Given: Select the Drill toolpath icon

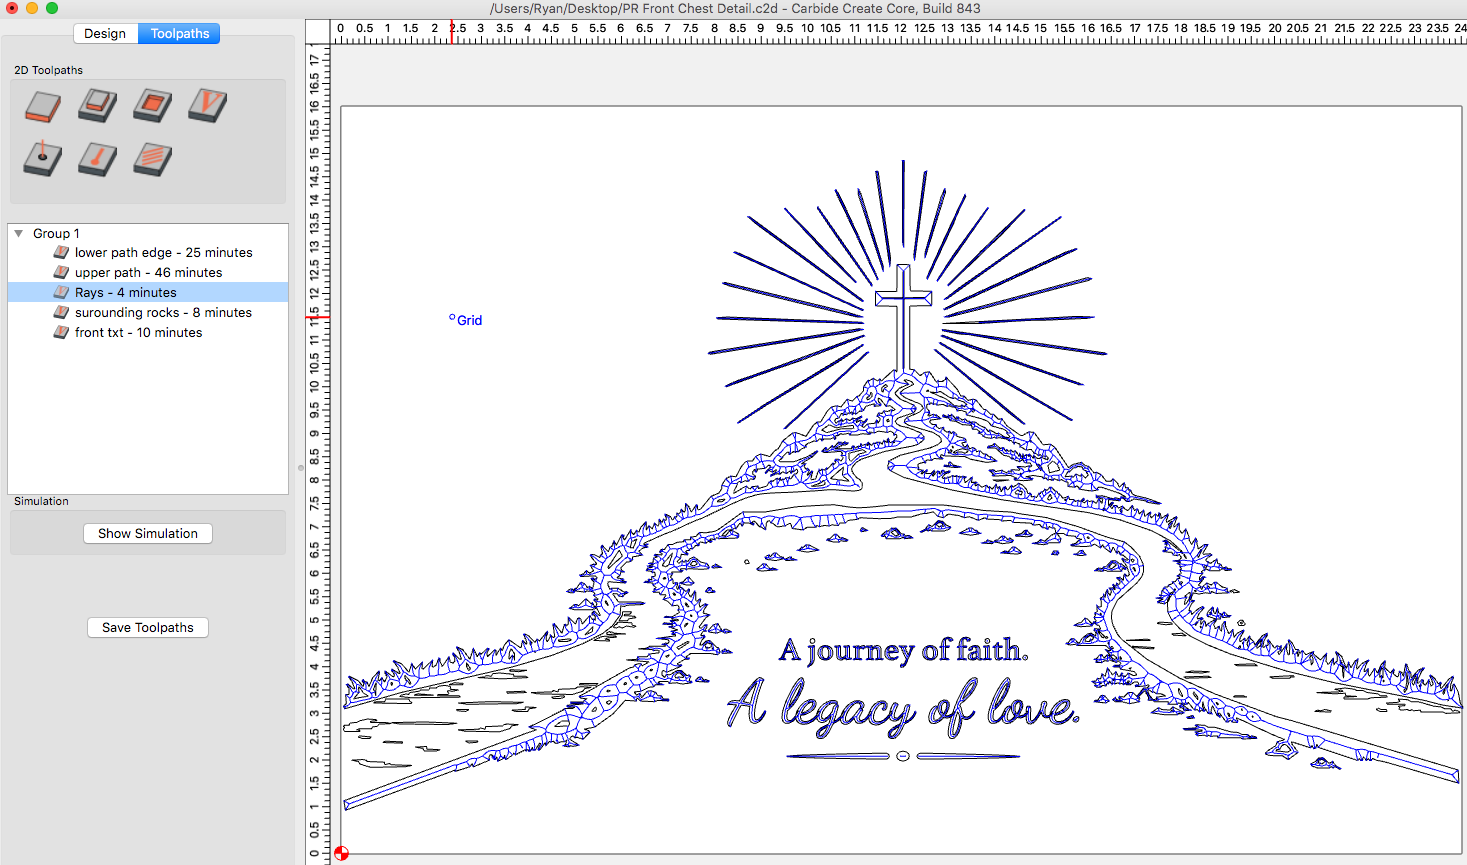Looking at the screenshot, I should pos(43,159).
